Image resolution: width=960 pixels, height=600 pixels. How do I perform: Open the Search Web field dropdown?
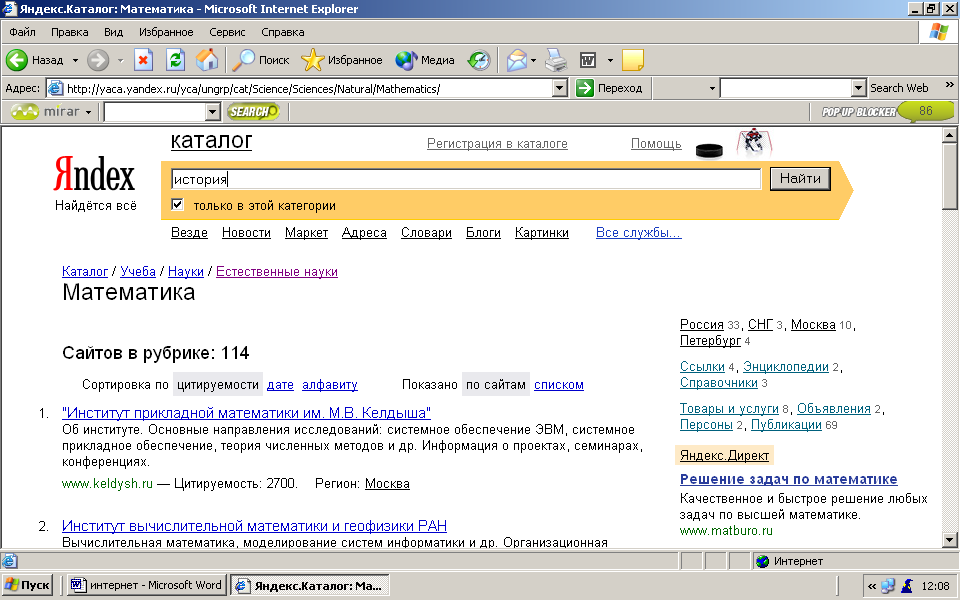tap(859, 88)
